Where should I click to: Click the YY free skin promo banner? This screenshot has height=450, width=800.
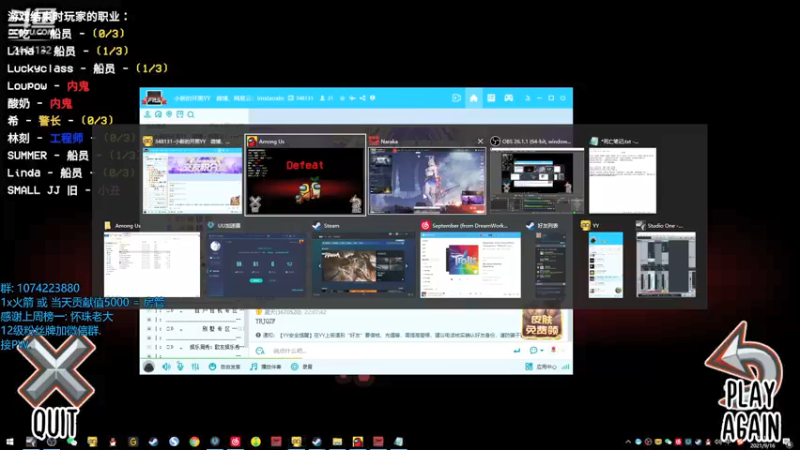542,323
